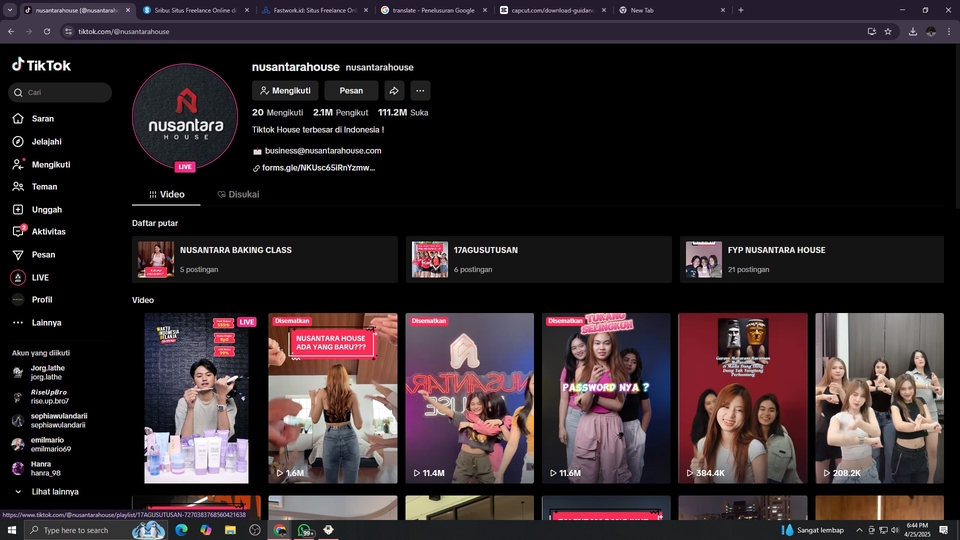Click the taskbar search box

95,530
